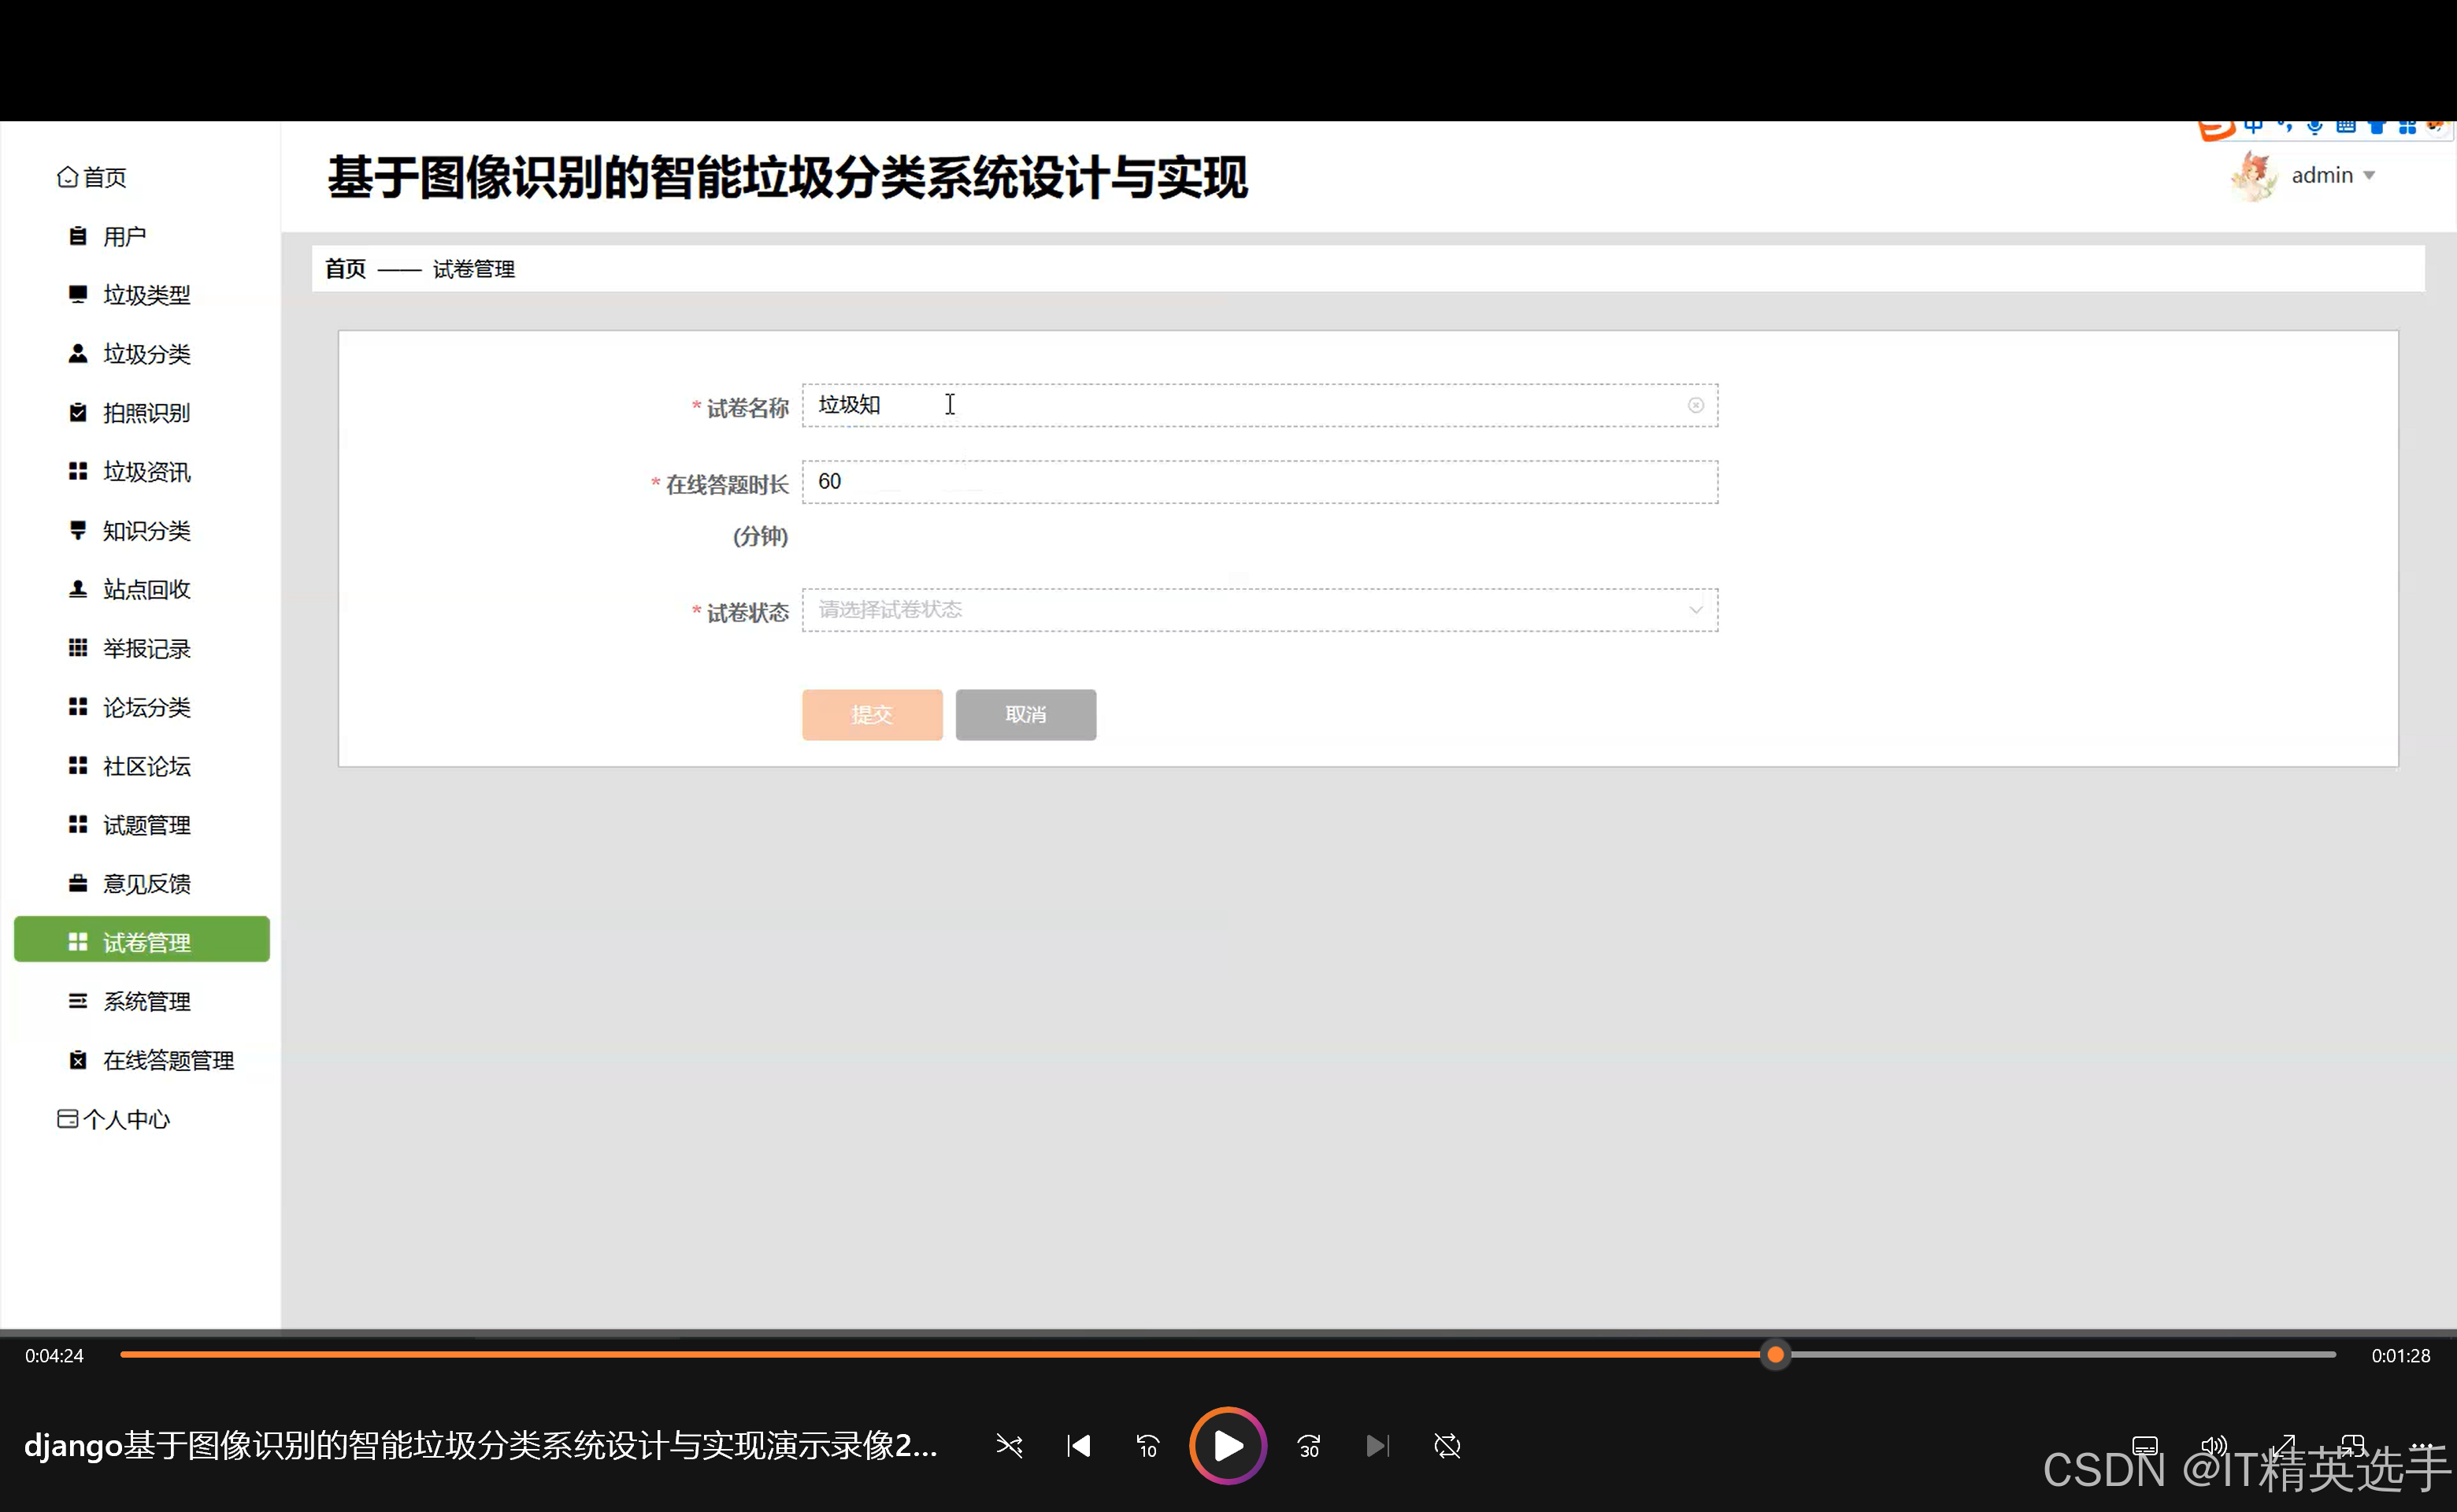Submit the form with 提交 button

(872, 715)
